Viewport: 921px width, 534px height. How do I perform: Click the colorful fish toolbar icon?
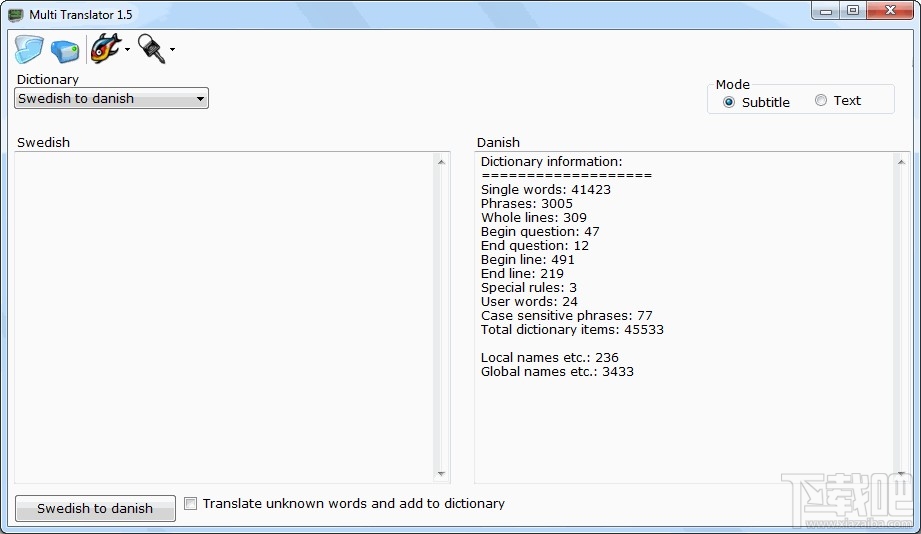(106, 48)
